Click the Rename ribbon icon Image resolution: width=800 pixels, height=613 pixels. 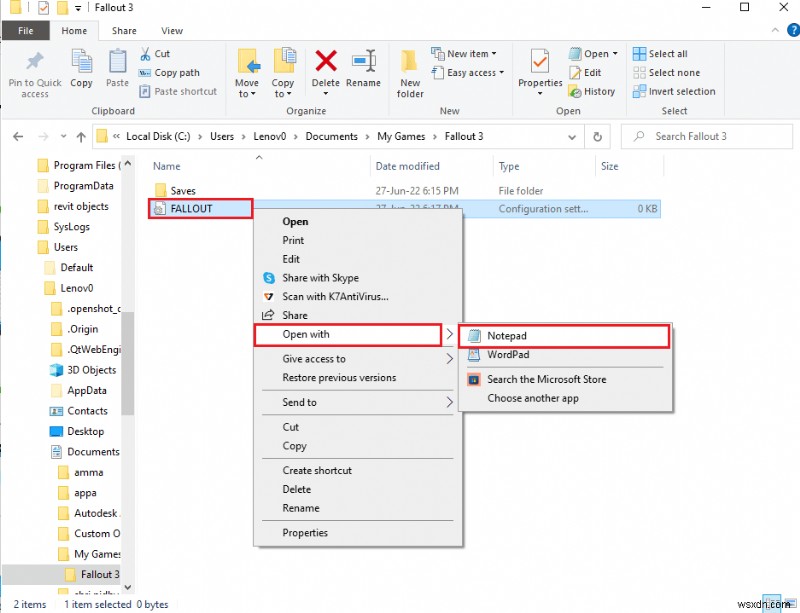click(x=363, y=61)
